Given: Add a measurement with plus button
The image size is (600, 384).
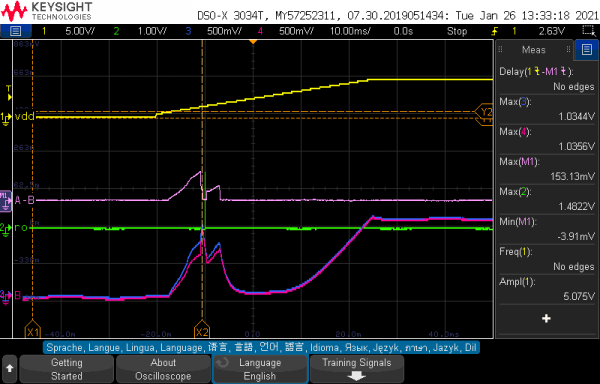Looking at the screenshot, I should coord(546,318).
